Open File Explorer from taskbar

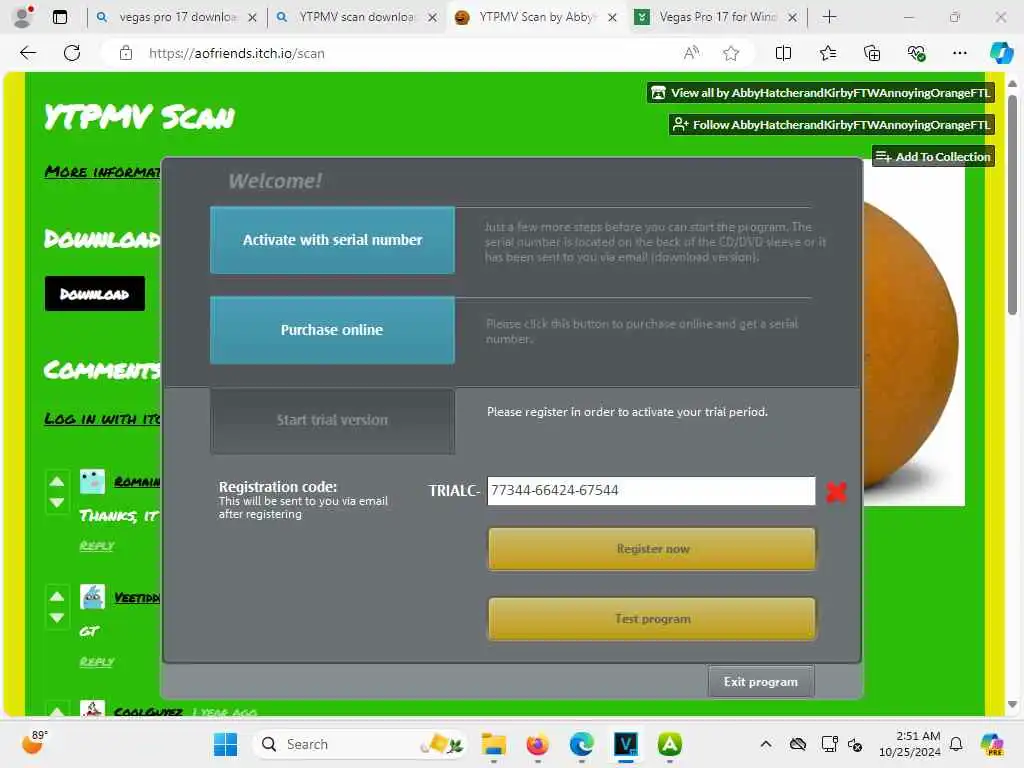[493, 744]
